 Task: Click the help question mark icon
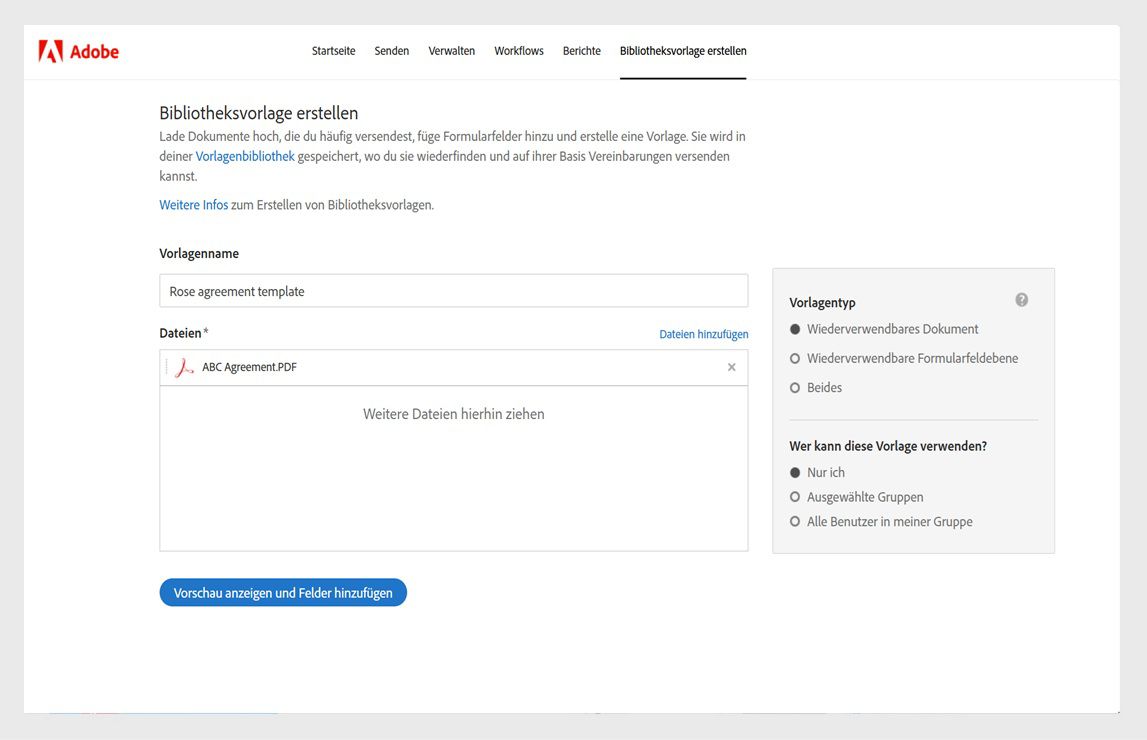tap(1021, 300)
